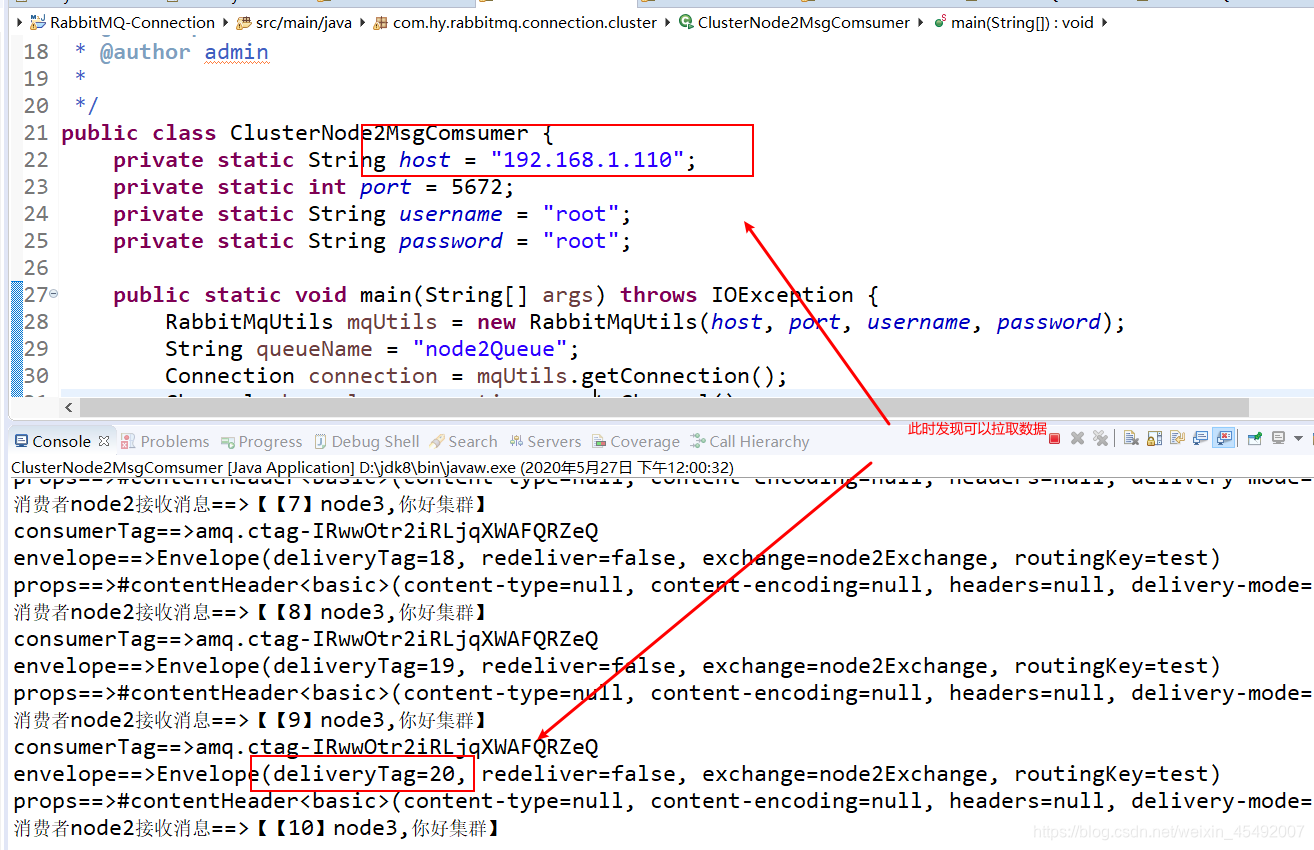
Task: Click console line deliveryTag=20
Action: pyautogui.click(x=617, y=774)
